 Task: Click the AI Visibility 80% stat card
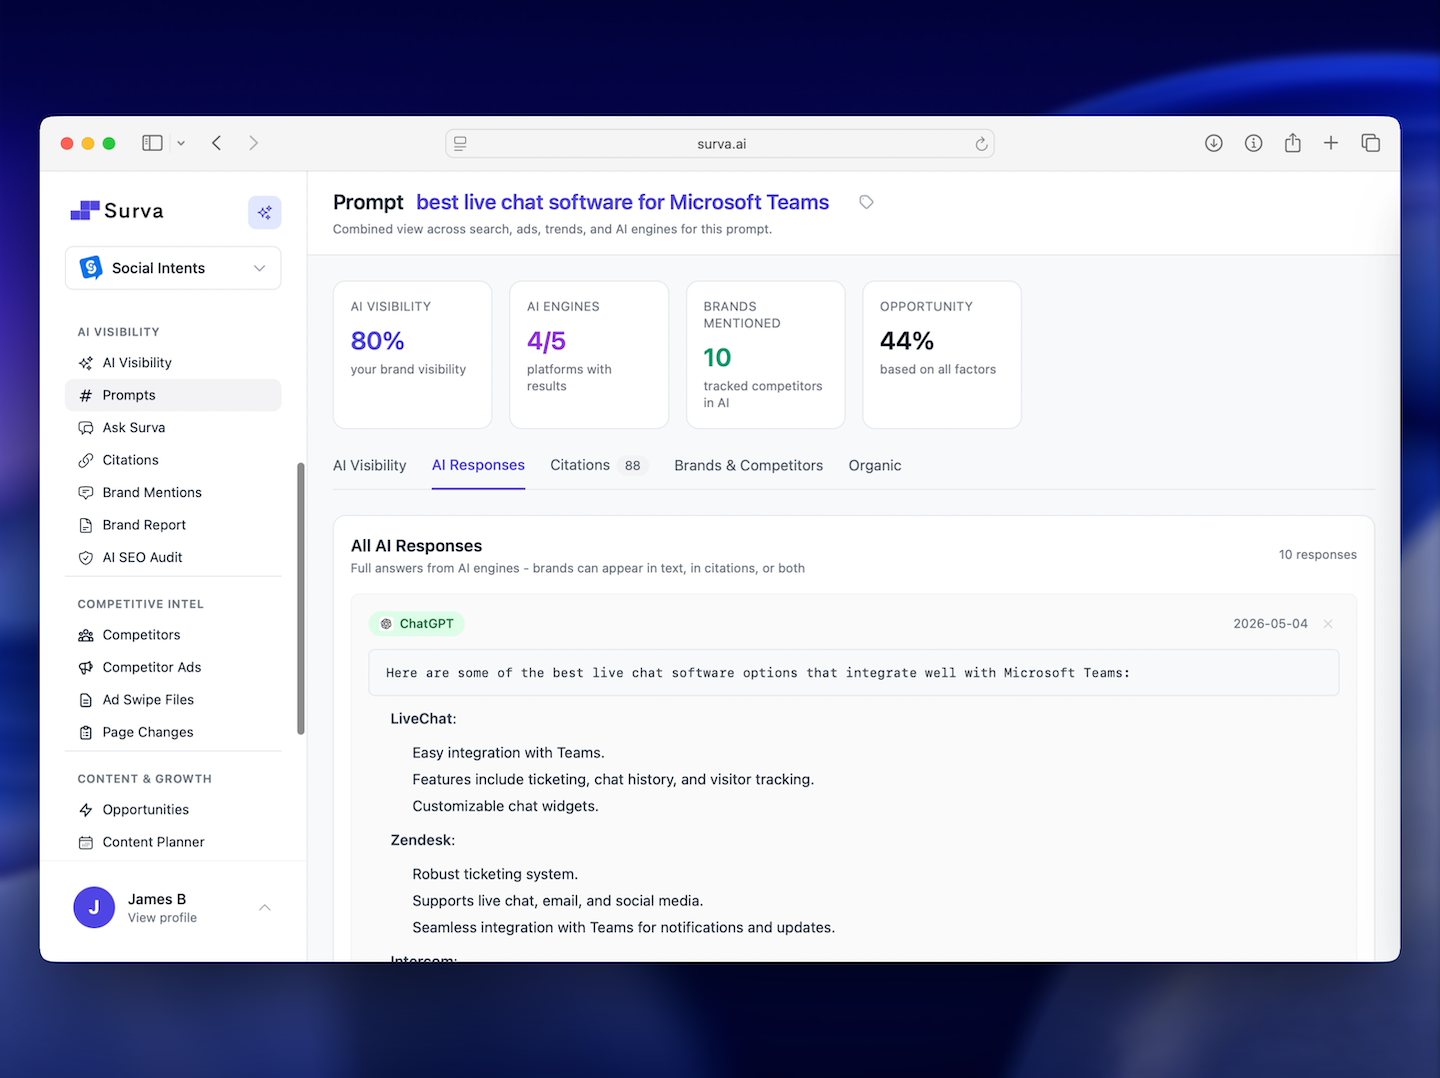pos(412,355)
